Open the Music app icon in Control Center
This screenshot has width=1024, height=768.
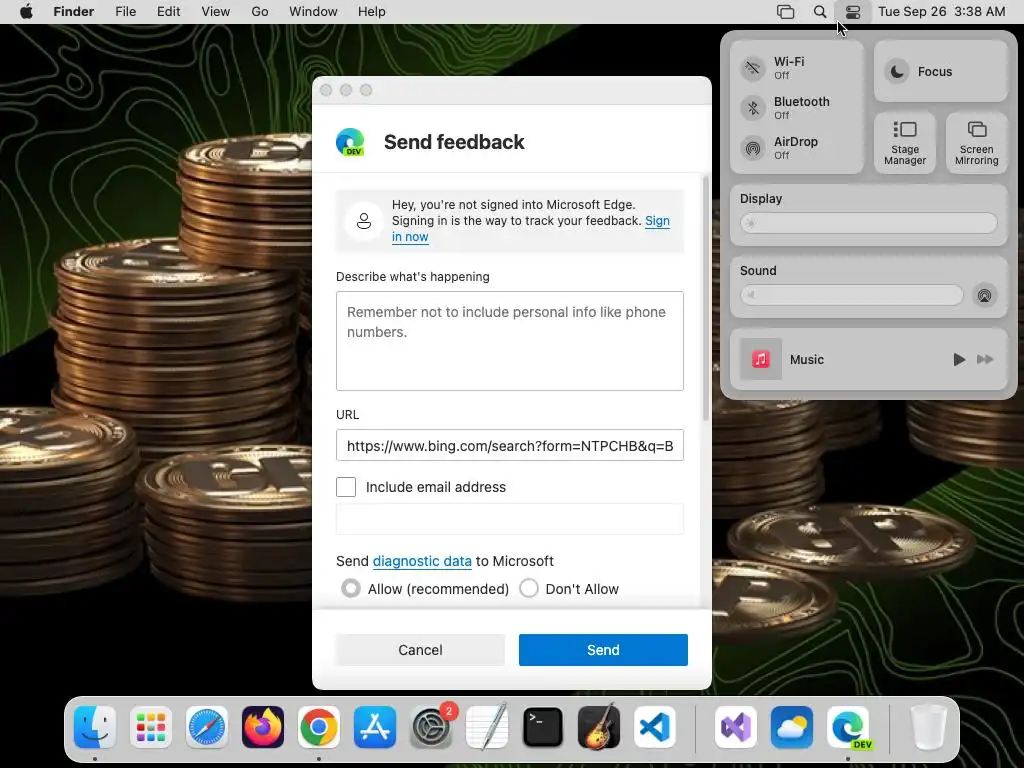click(x=761, y=359)
